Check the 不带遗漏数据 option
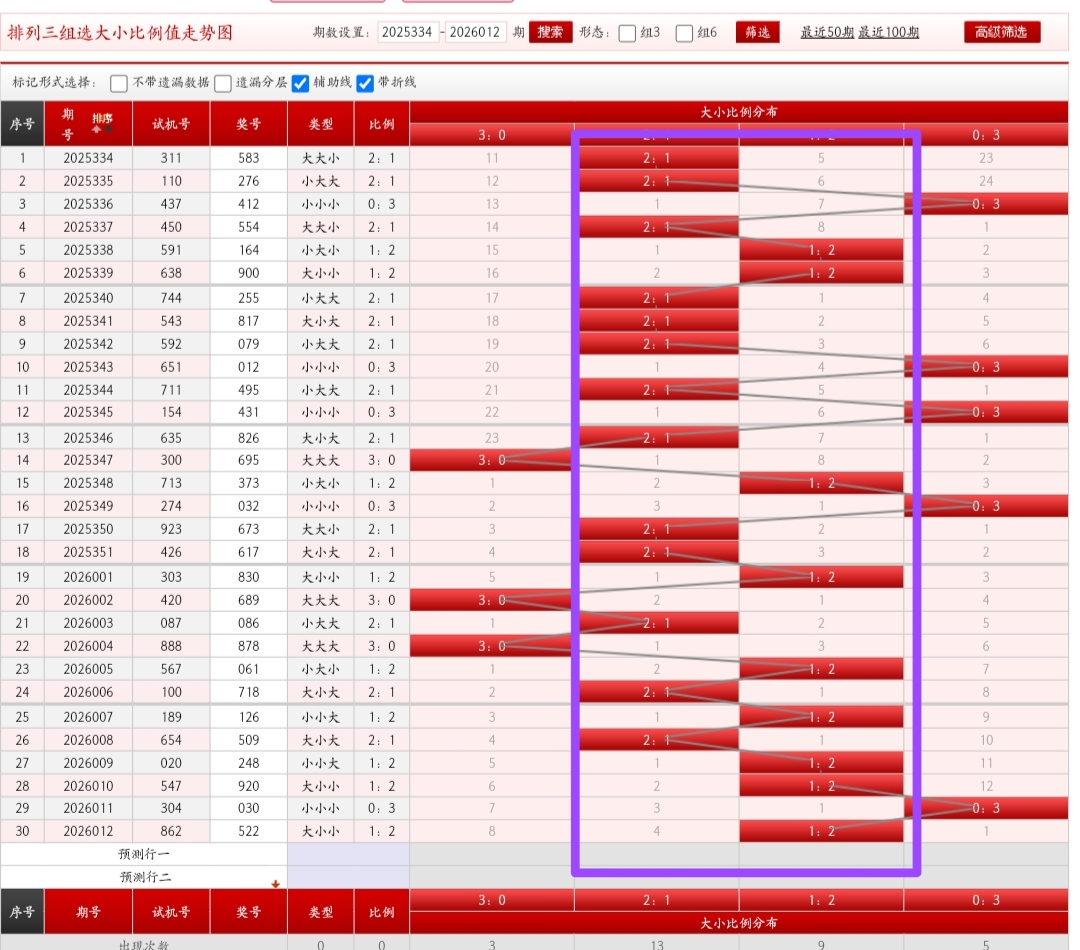1080x950 pixels. [x=119, y=83]
